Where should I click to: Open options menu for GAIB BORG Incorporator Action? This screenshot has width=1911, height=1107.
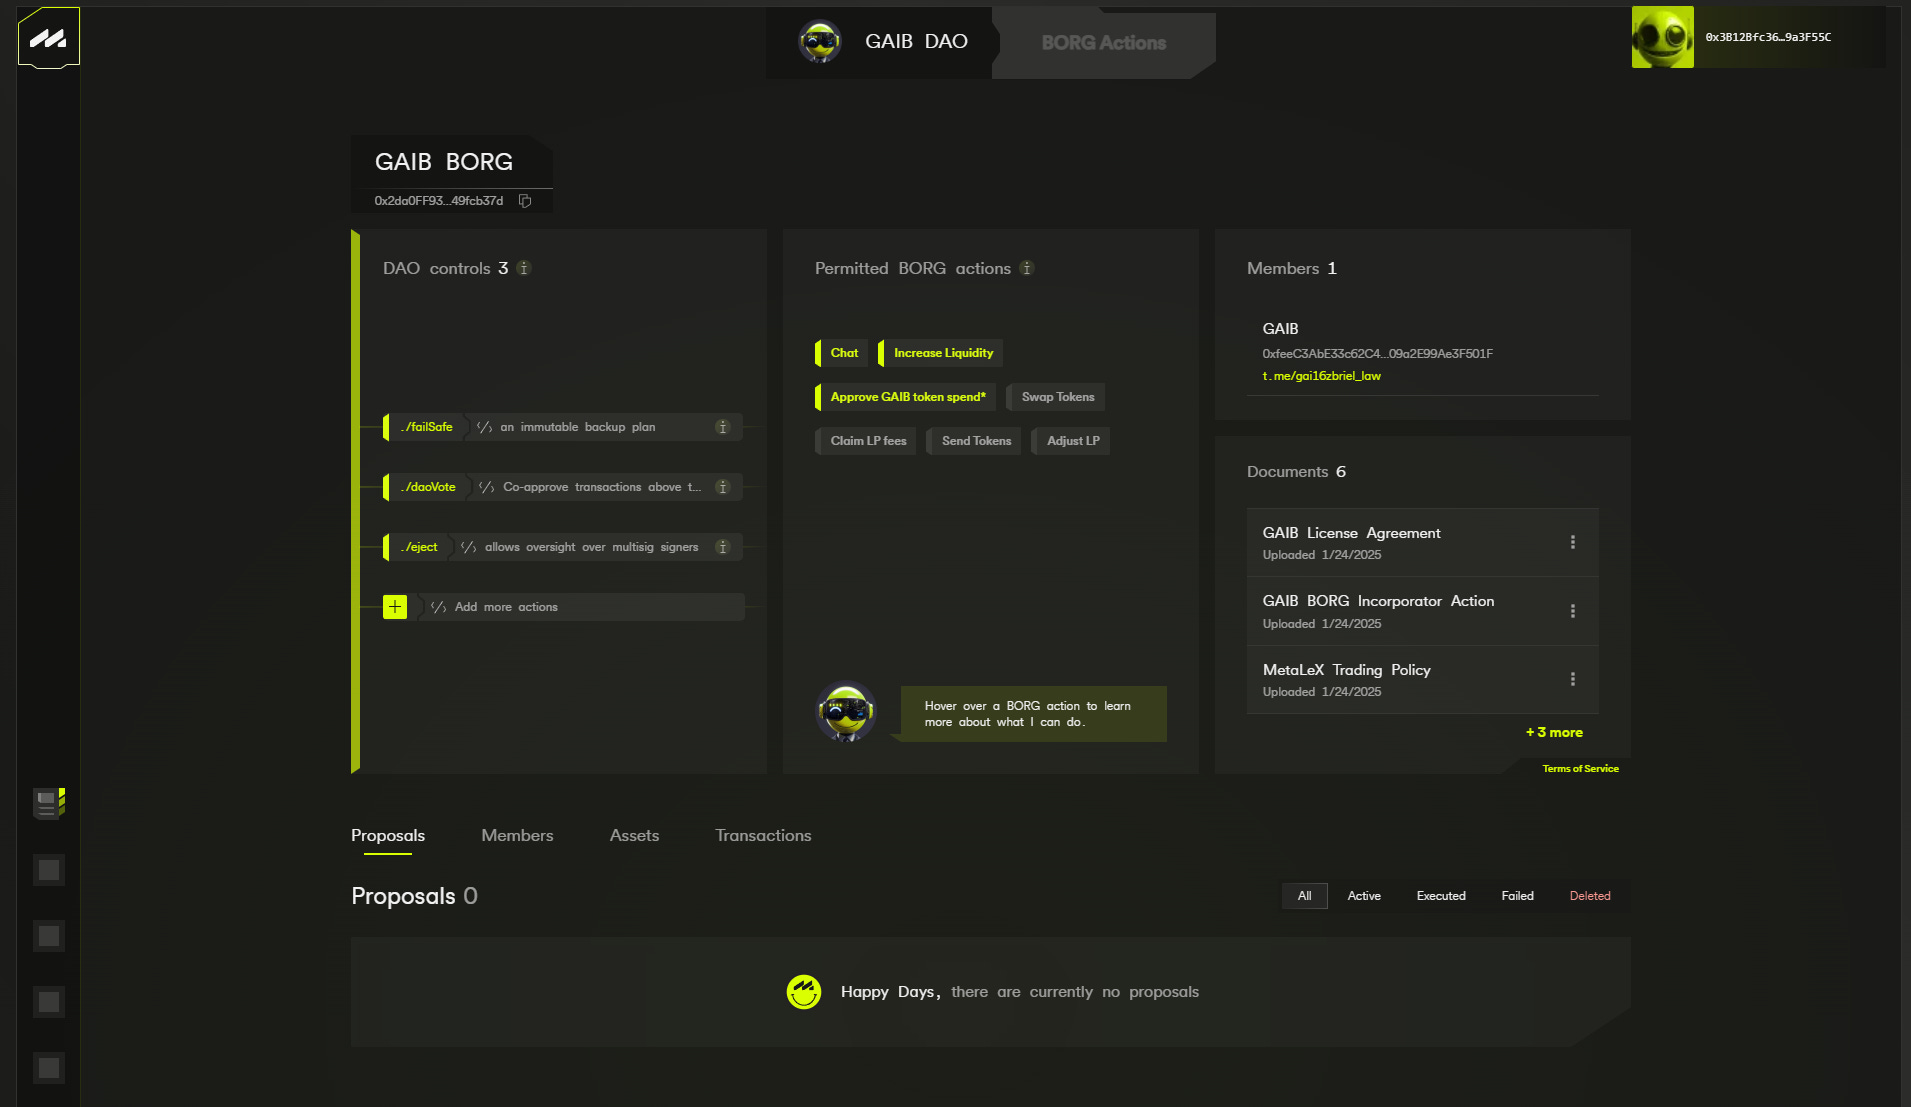click(1573, 611)
